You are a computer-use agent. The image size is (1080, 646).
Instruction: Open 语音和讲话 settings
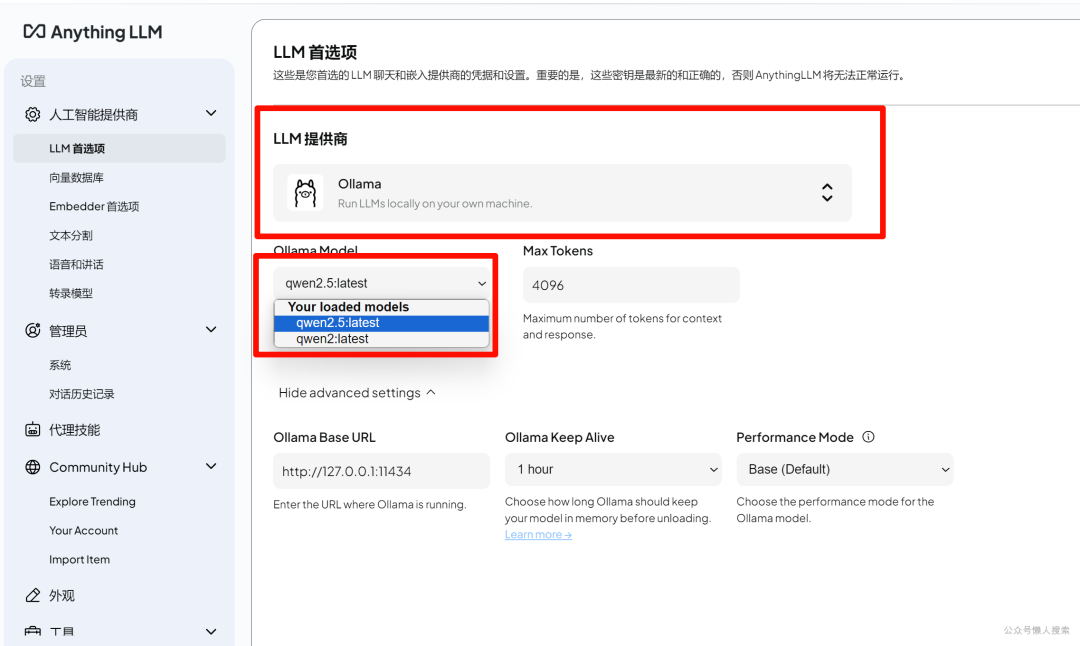coord(76,264)
